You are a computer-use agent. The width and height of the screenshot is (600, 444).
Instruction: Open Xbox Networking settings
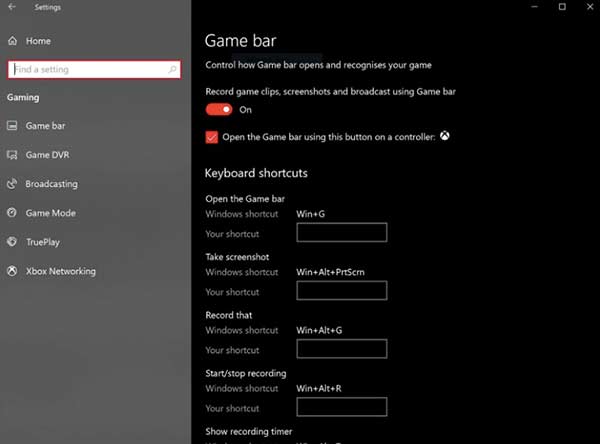(x=60, y=271)
